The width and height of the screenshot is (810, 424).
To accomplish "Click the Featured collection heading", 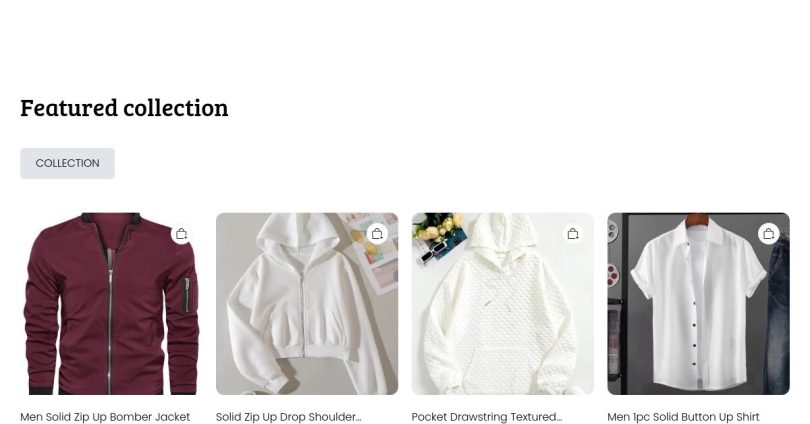I will pos(124,108).
